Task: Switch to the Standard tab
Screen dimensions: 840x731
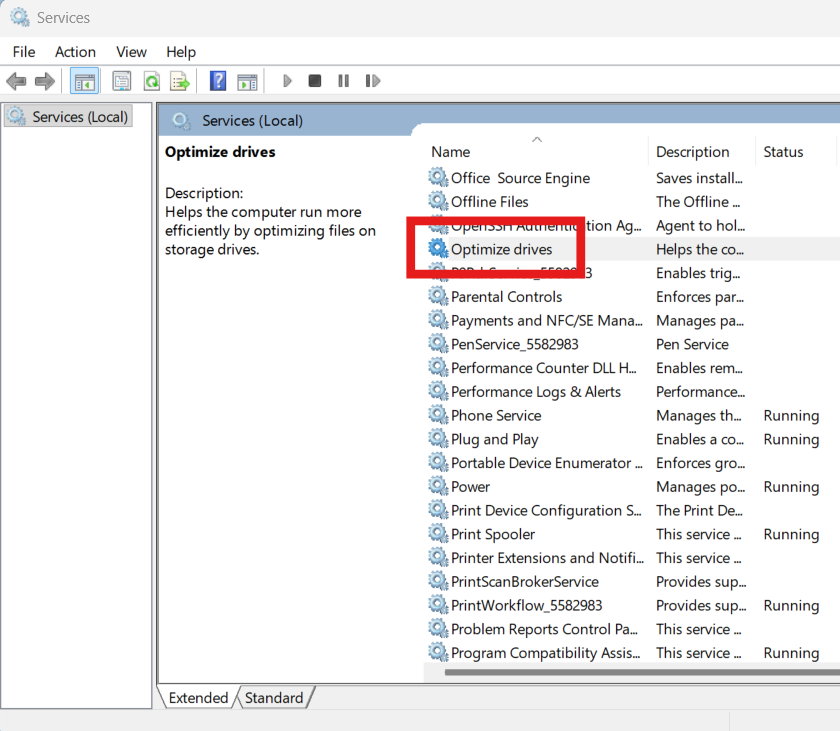Action: click(x=274, y=698)
